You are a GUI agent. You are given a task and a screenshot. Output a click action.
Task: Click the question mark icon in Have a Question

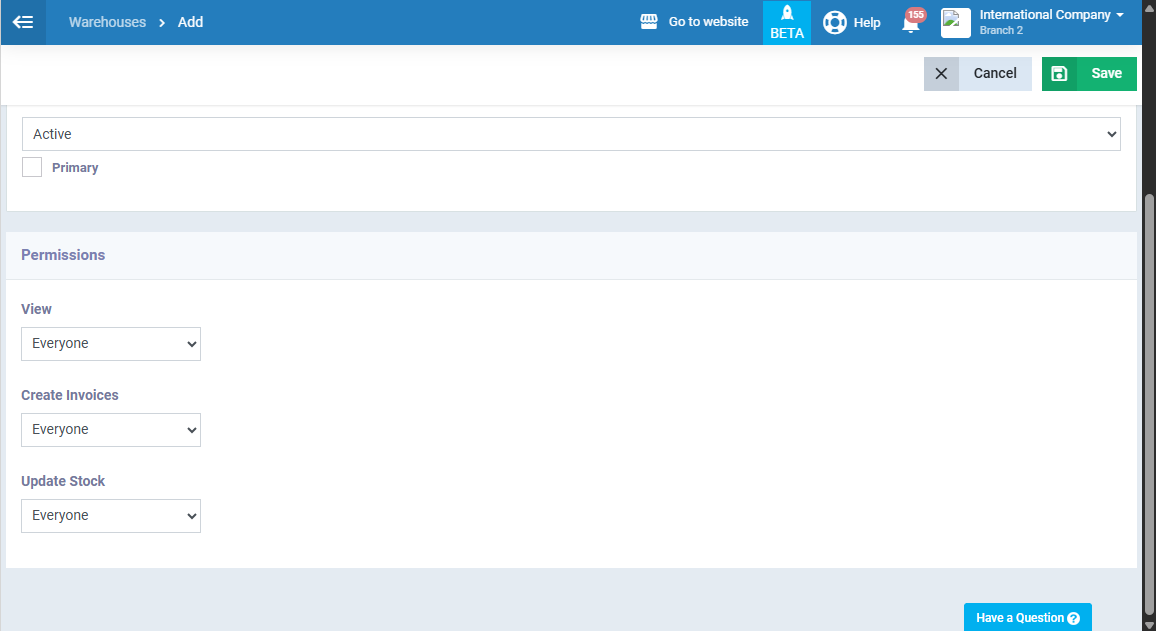point(1073,618)
